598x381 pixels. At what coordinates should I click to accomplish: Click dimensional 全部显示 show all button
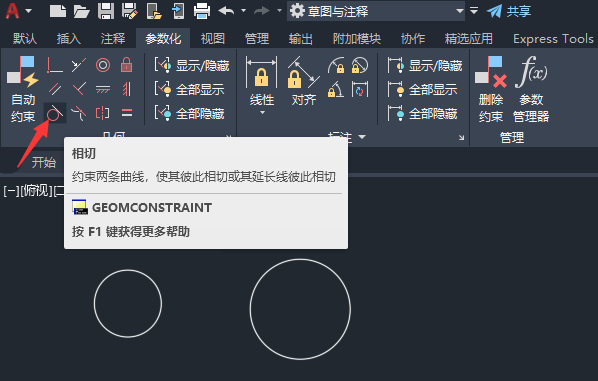pyautogui.click(x=422, y=90)
